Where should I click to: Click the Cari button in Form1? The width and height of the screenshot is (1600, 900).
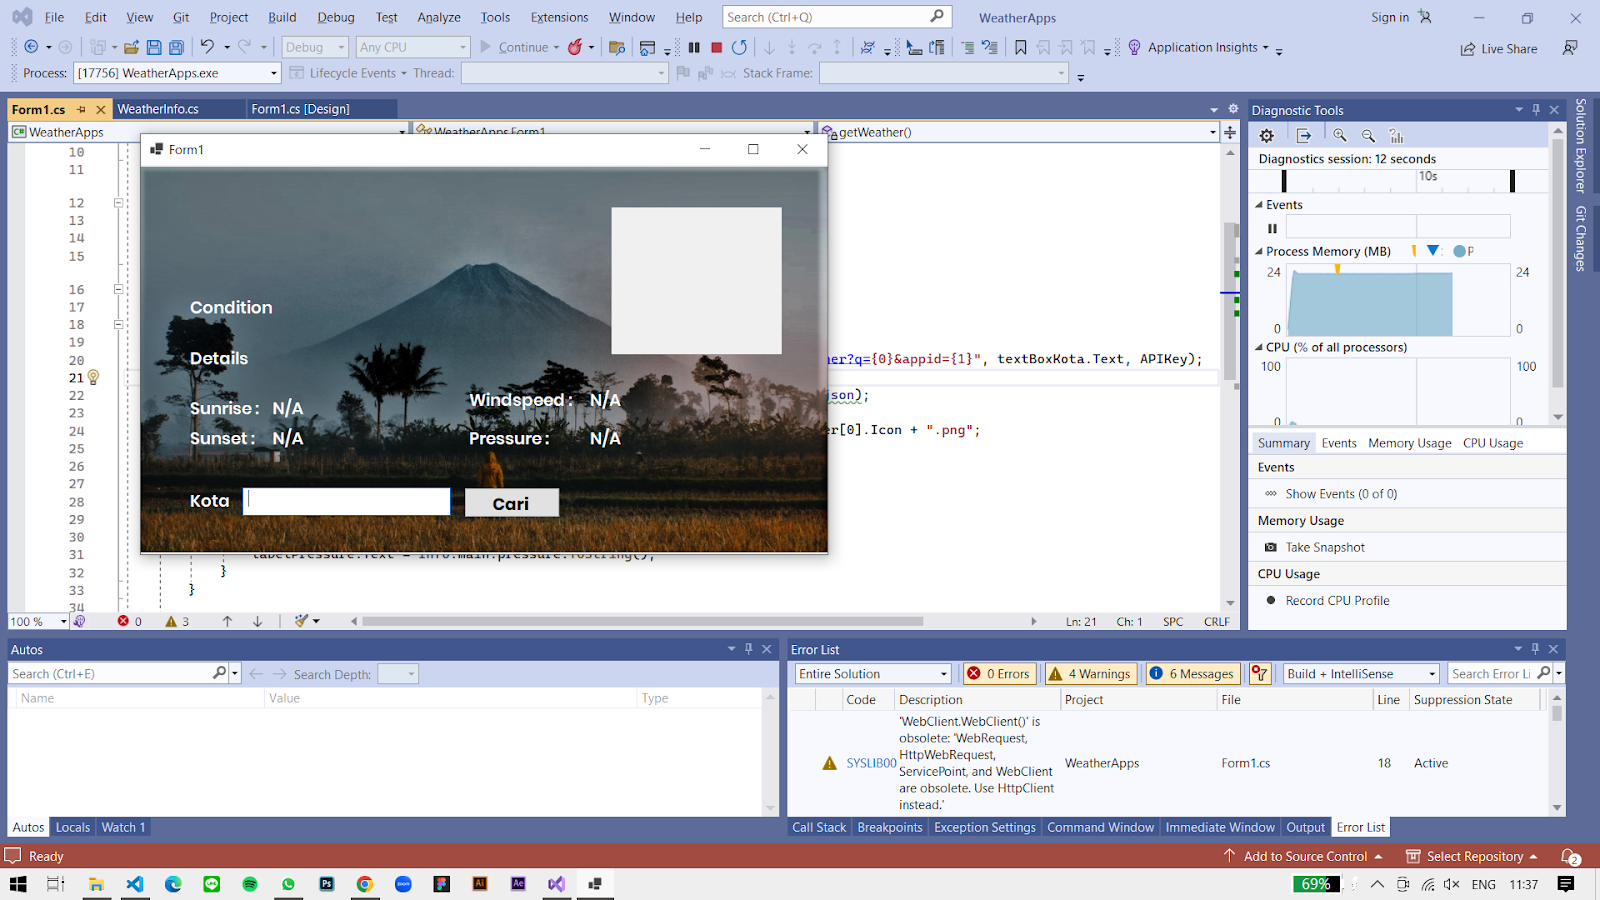click(511, 503)
